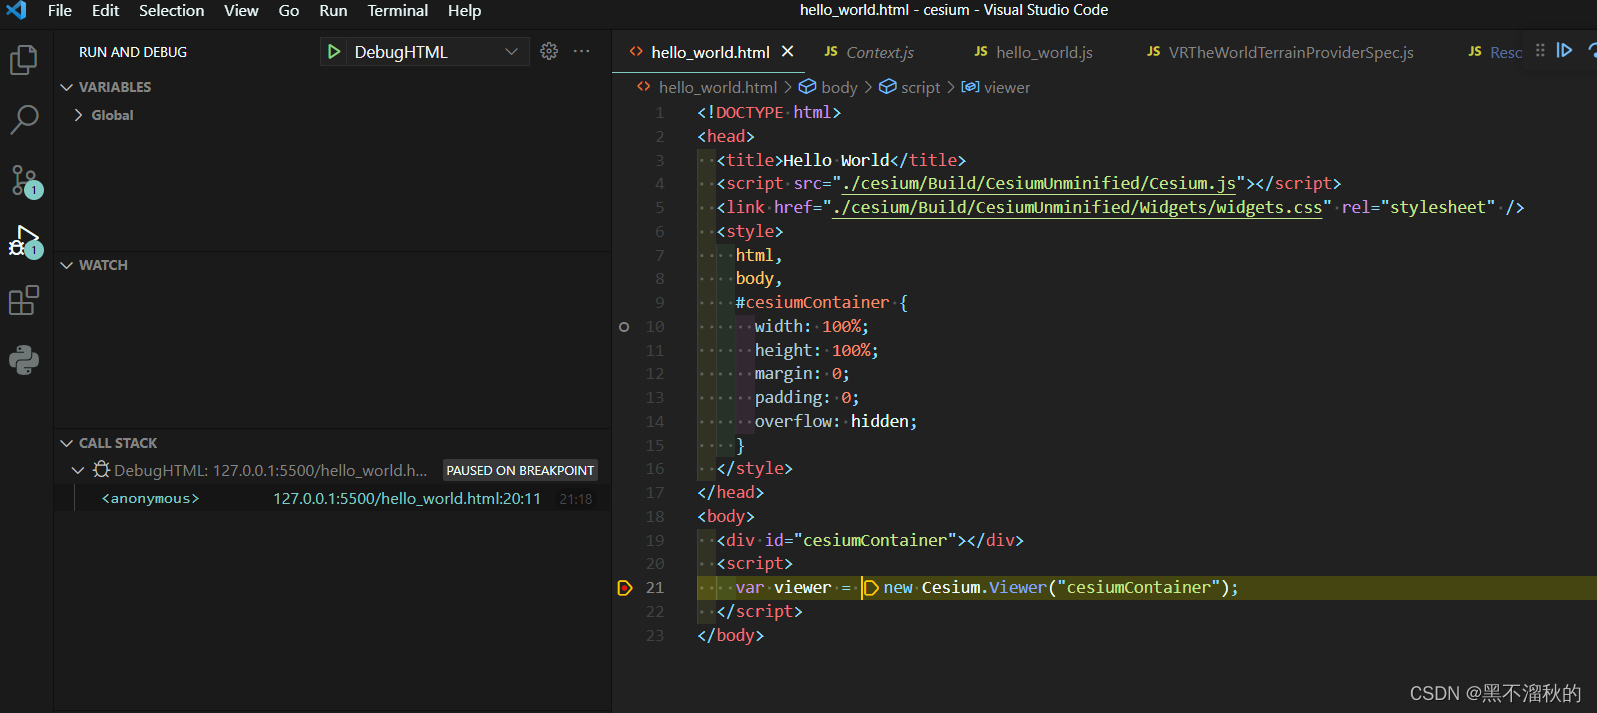This screenshot has height=713, width=1597.
Task: Start debugging with green play button
Action: click(334, 52)
